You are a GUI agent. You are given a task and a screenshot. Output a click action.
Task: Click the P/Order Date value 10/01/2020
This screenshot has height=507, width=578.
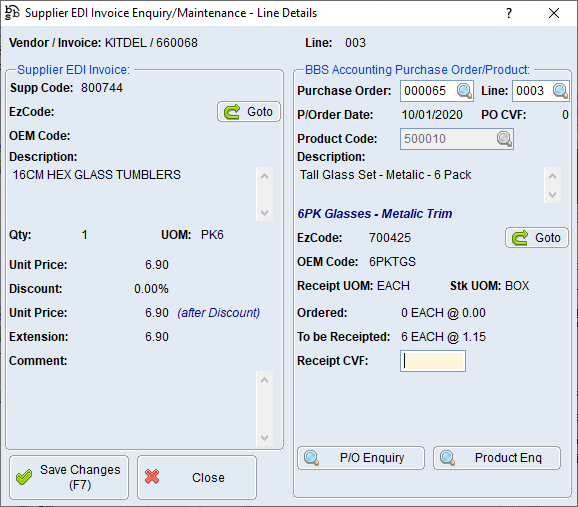pos(432,115)
